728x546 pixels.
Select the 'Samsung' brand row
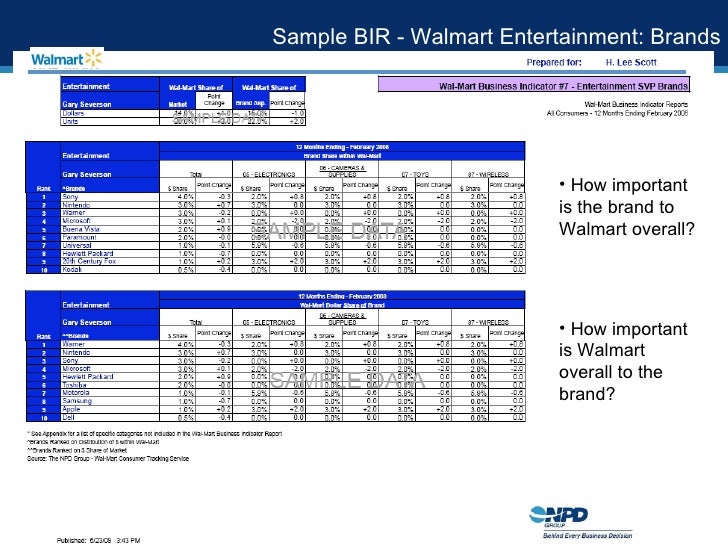tap(276, 401)
